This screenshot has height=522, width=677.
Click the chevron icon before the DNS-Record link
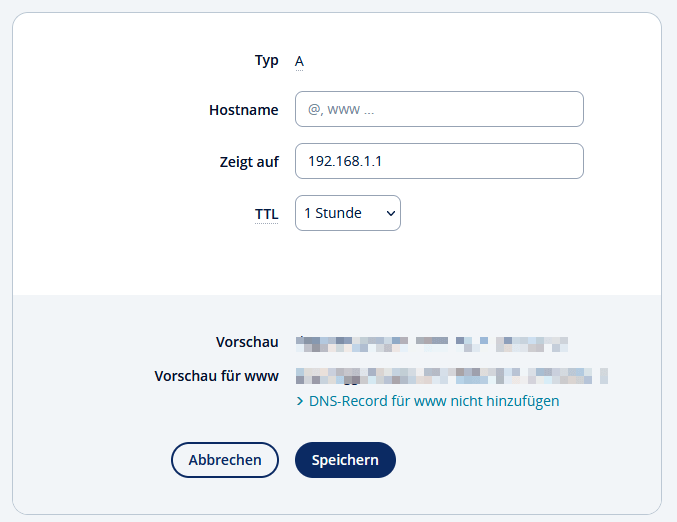[300, 402]
